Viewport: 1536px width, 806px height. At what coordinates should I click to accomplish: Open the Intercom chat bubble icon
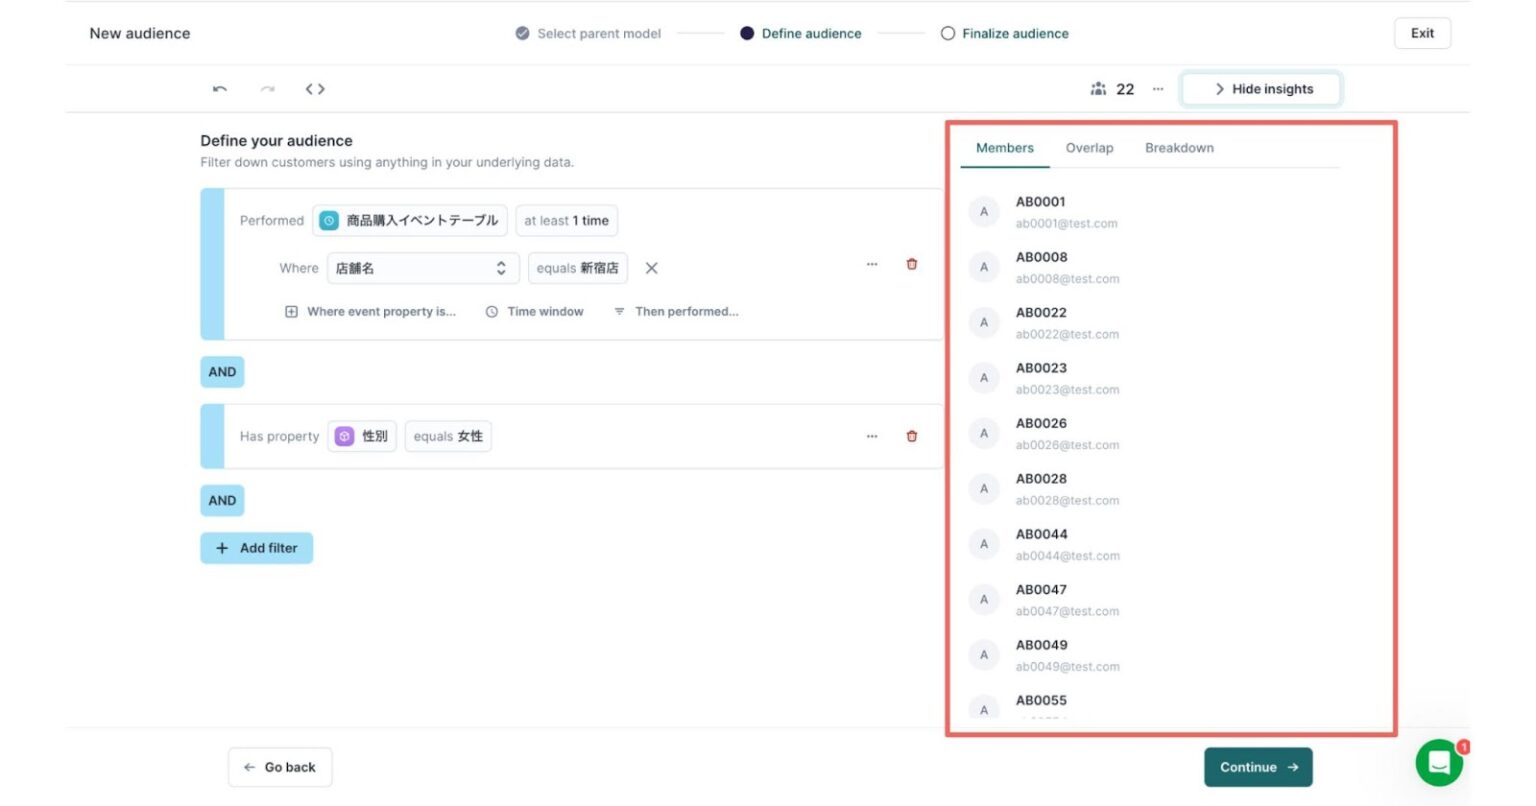coord(1438,762)
